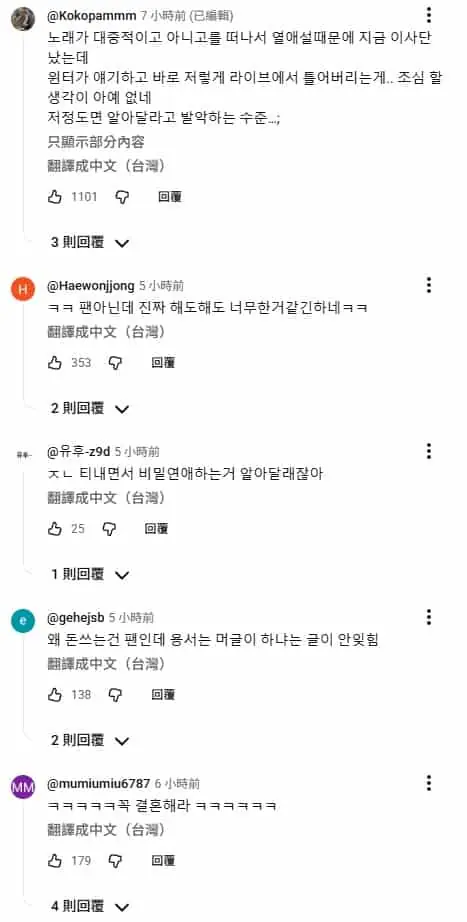Screen dimensions: 467x922
Task: Click 只顯示部分內容 on the first comment
Action: click(96, 142)
